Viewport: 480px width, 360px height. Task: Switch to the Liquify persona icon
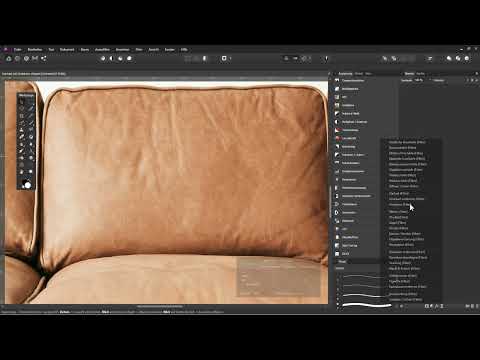tap(17, 59)
